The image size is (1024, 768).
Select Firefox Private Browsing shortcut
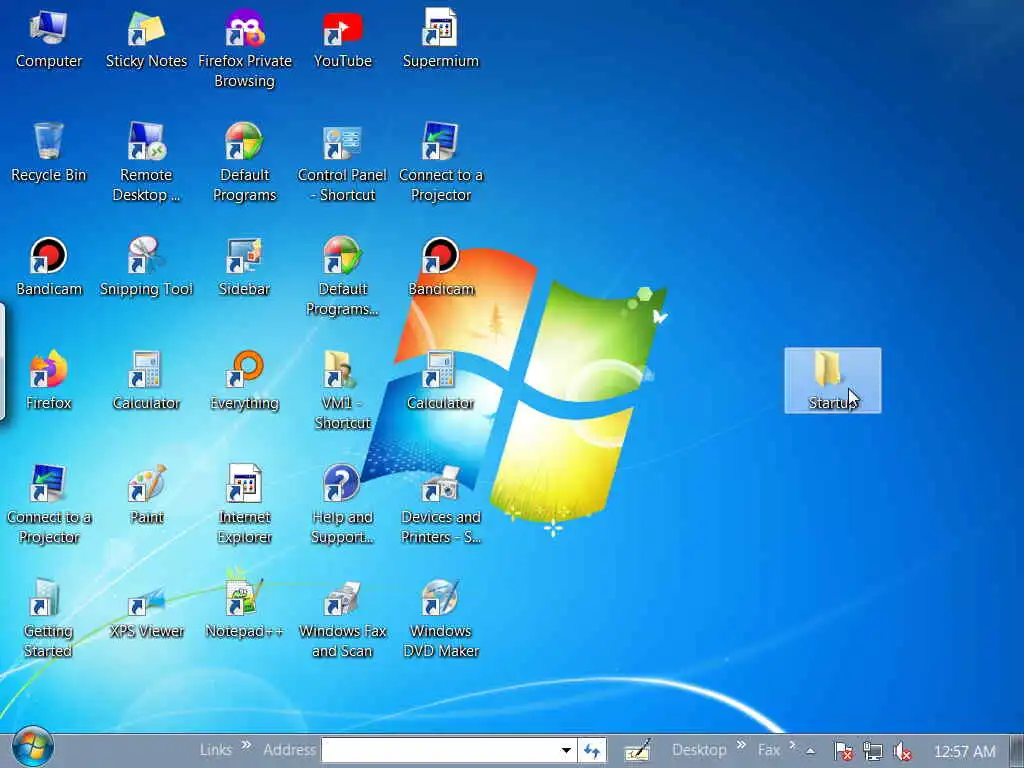[244, 49]
